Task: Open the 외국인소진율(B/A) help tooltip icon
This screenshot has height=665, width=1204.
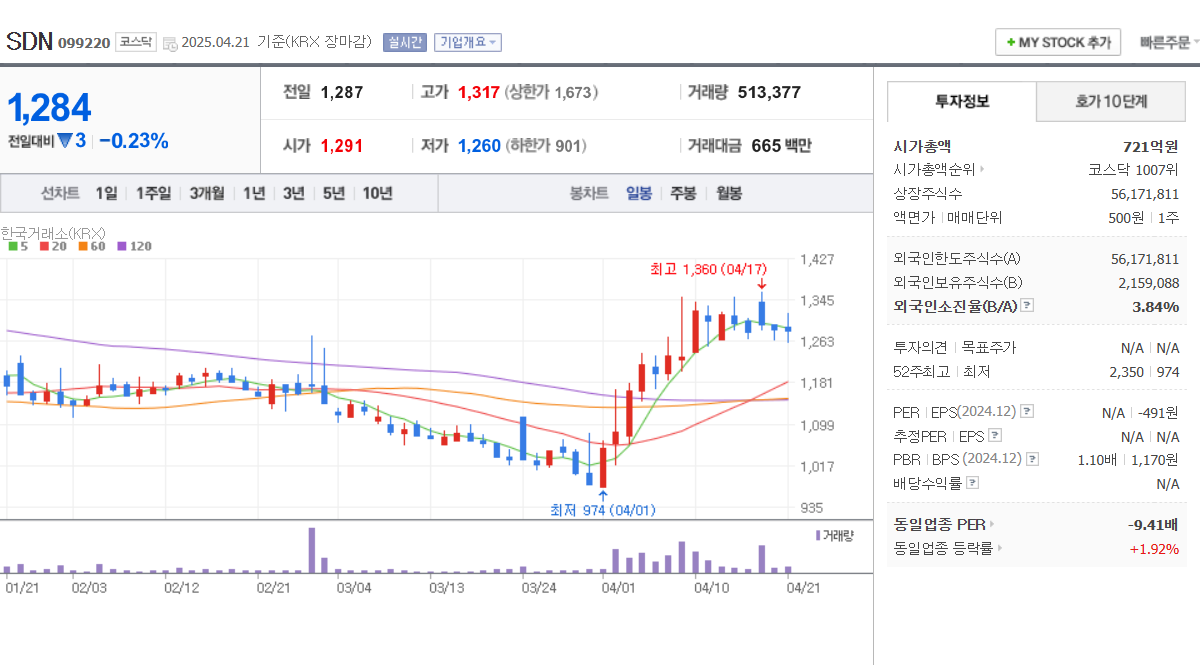Action: click(x=1028, y=304)
